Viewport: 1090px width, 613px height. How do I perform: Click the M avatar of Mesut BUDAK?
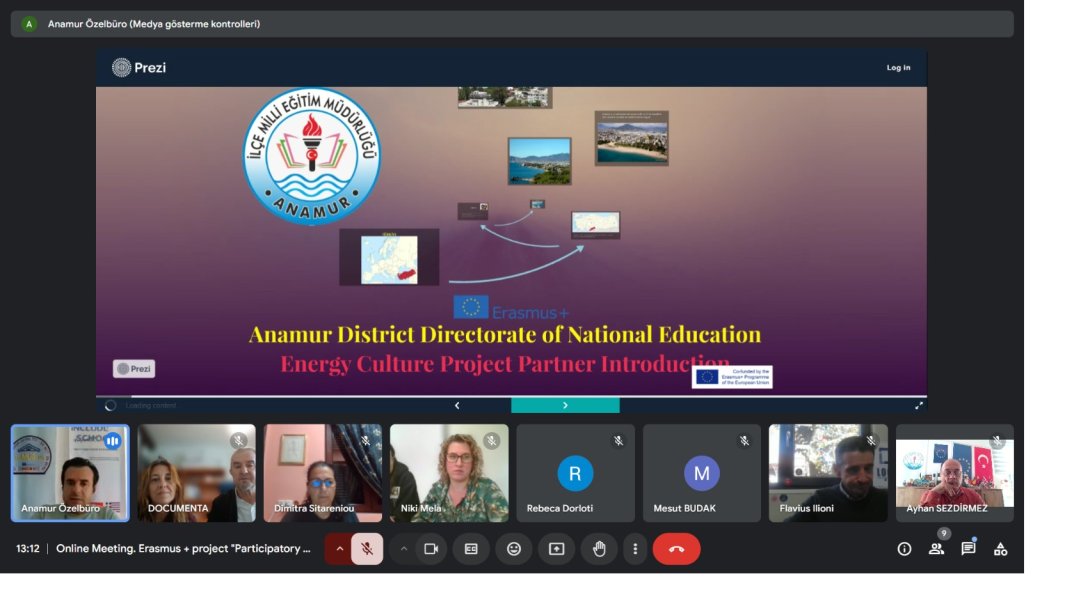click(x=701, y=473)
